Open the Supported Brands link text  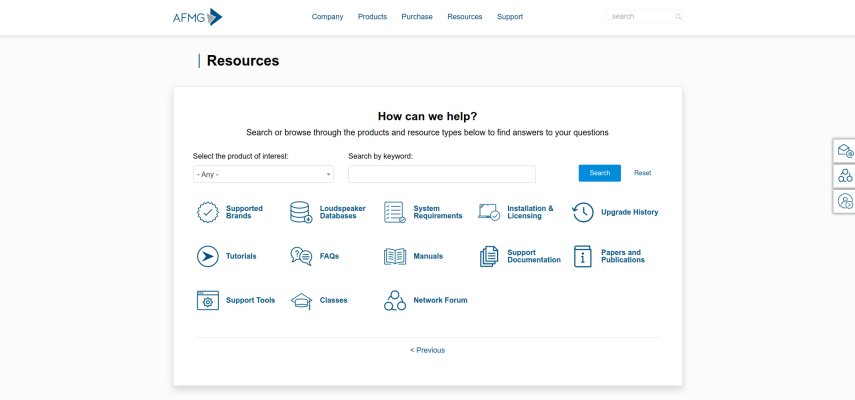point(244,212)
